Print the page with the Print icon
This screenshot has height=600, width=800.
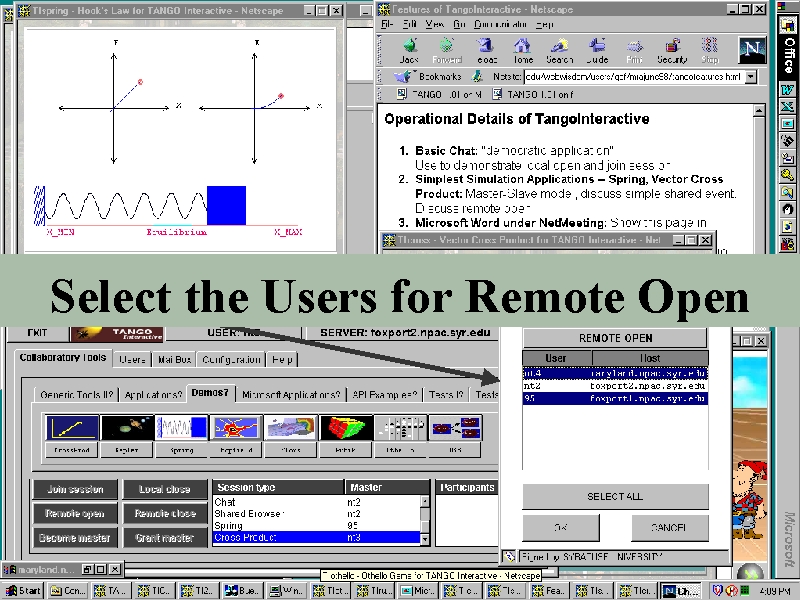(634, 51)
